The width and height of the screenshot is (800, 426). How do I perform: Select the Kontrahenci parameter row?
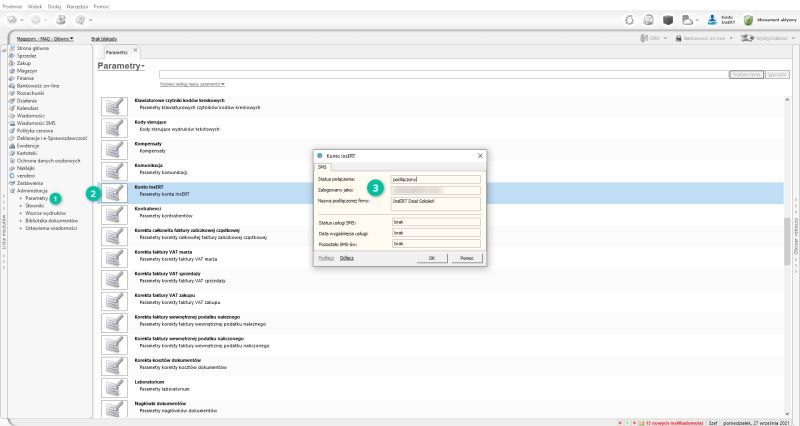[442, 215]
